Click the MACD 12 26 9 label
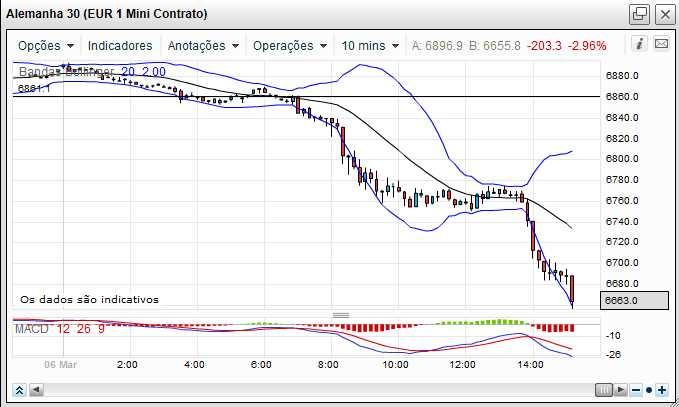Viewport: 679px width, 407px height. [60, 329]
